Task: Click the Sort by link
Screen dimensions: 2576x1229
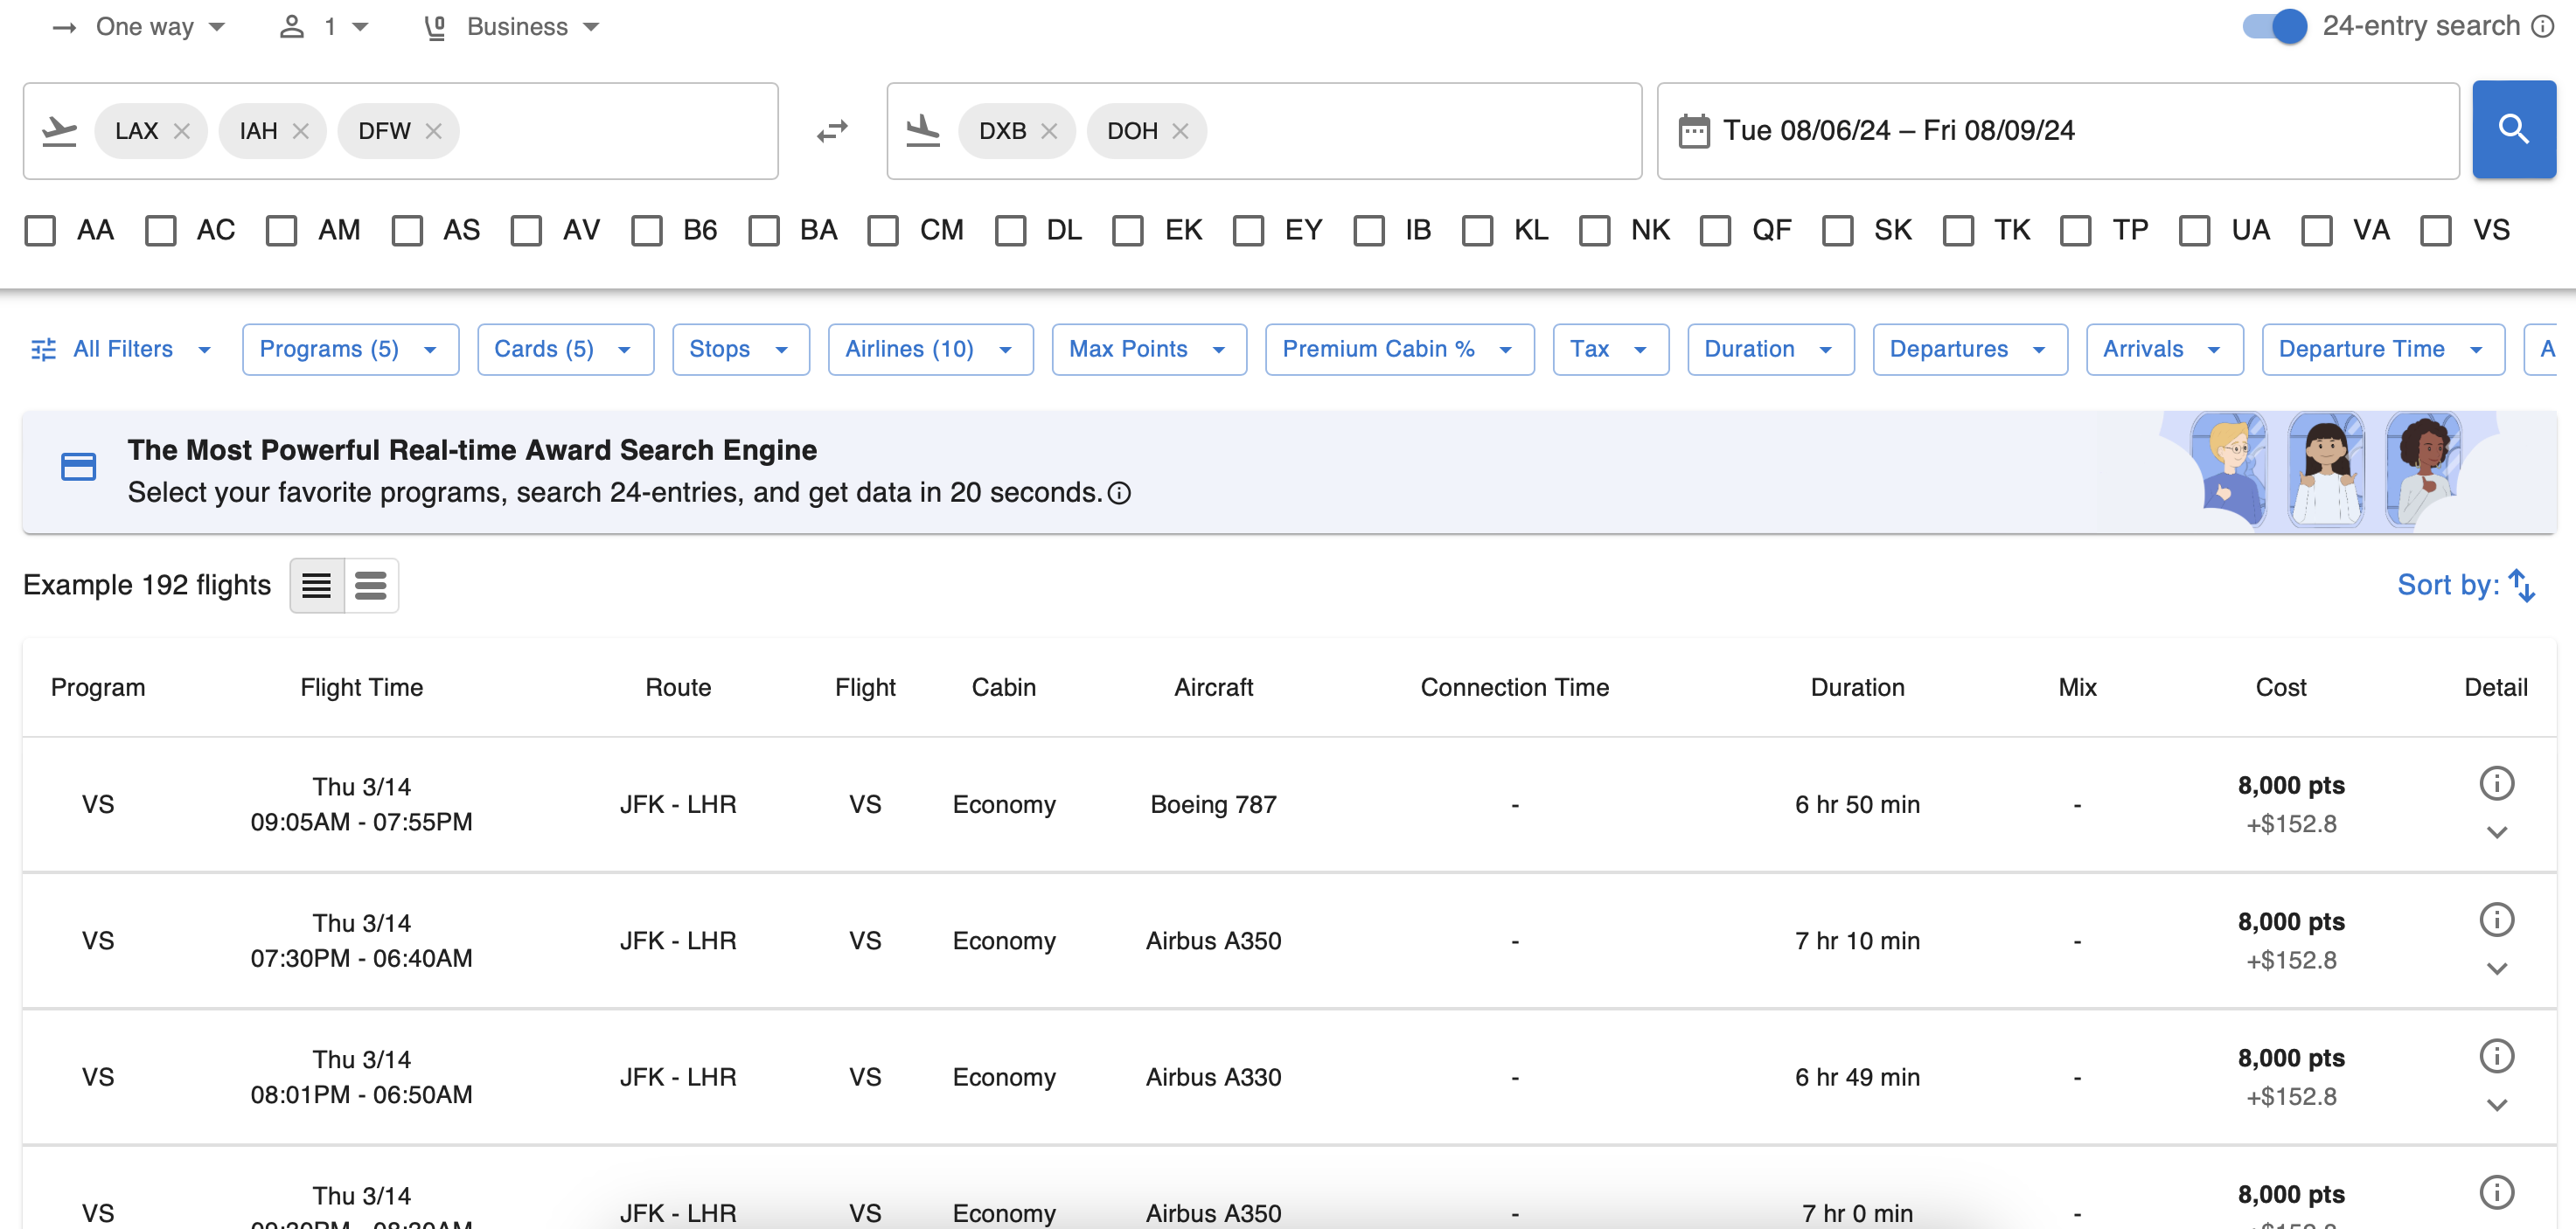Action: [x=2447, y=585]
